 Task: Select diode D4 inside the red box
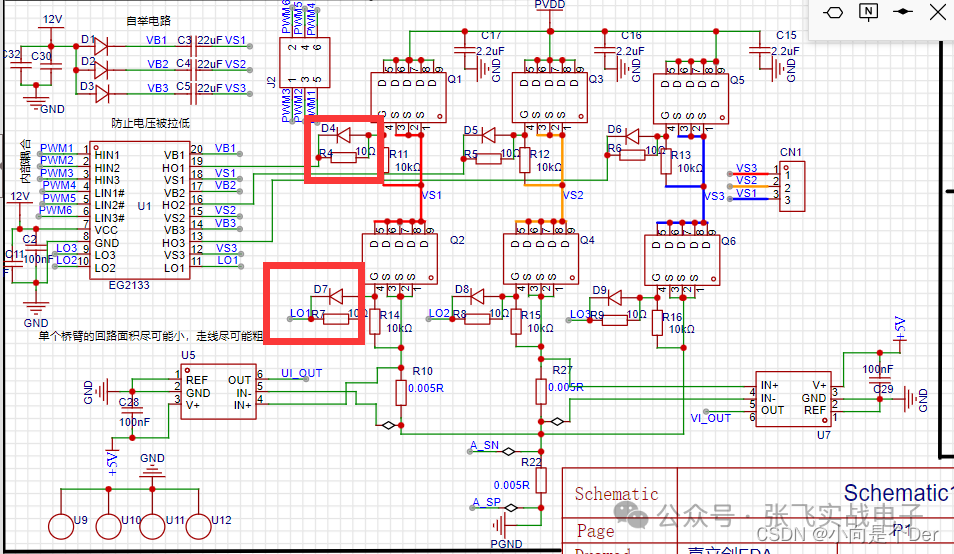click(344, 134)
